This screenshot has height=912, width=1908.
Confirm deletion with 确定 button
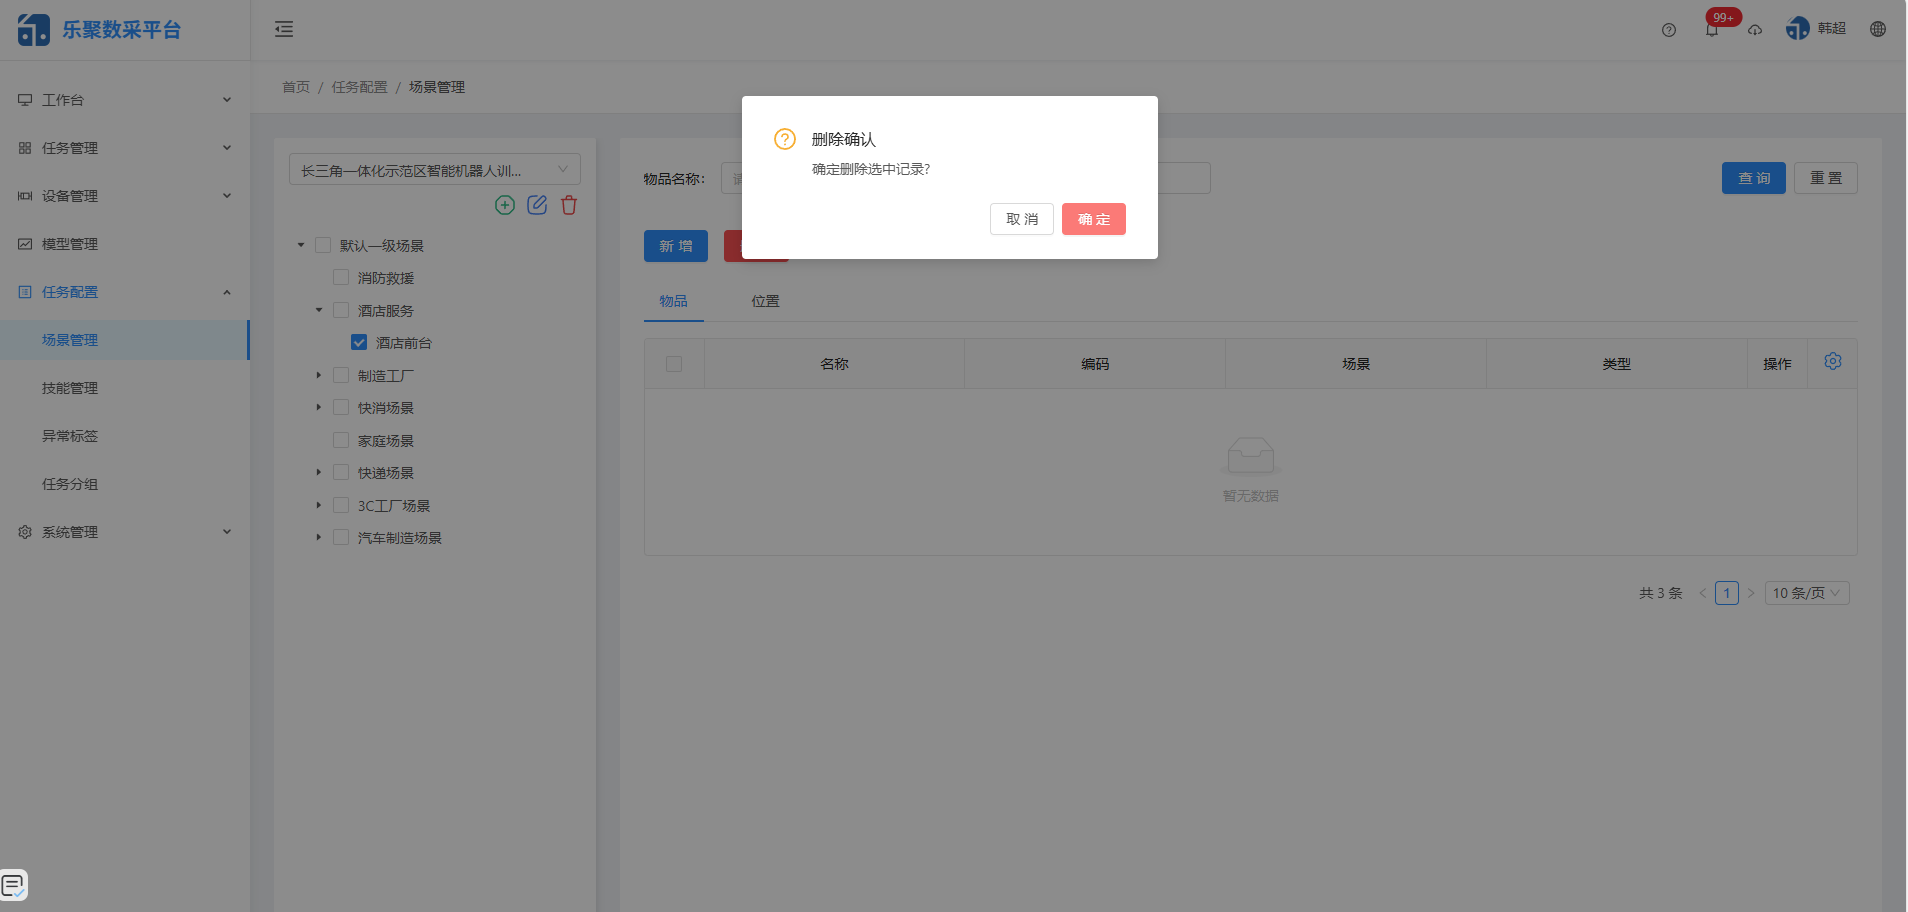(x=1093, y=219)
